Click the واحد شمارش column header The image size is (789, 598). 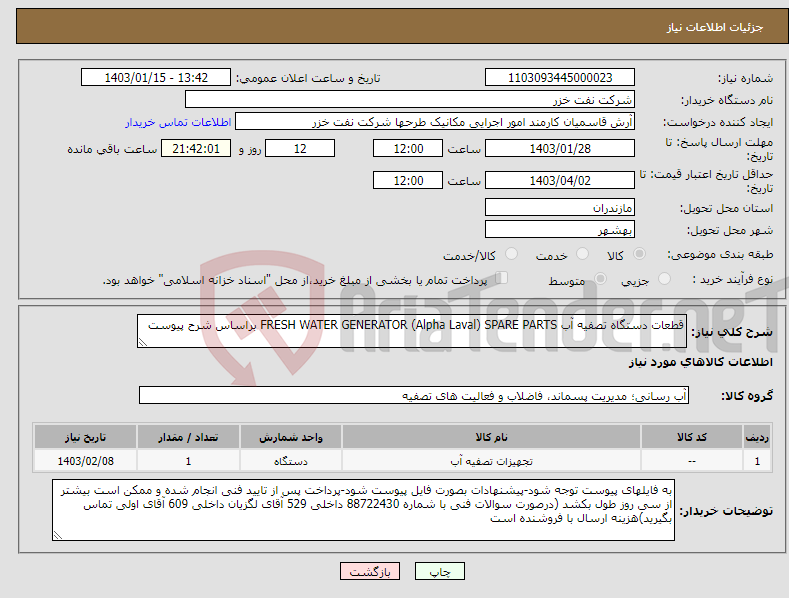[x=290, y=437]
